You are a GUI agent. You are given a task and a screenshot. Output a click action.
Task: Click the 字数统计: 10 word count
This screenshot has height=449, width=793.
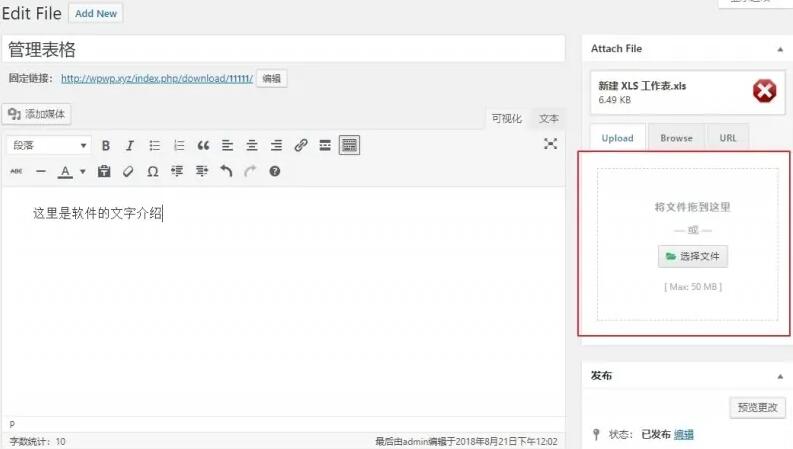pyautogui.click(x=38, y=441)
